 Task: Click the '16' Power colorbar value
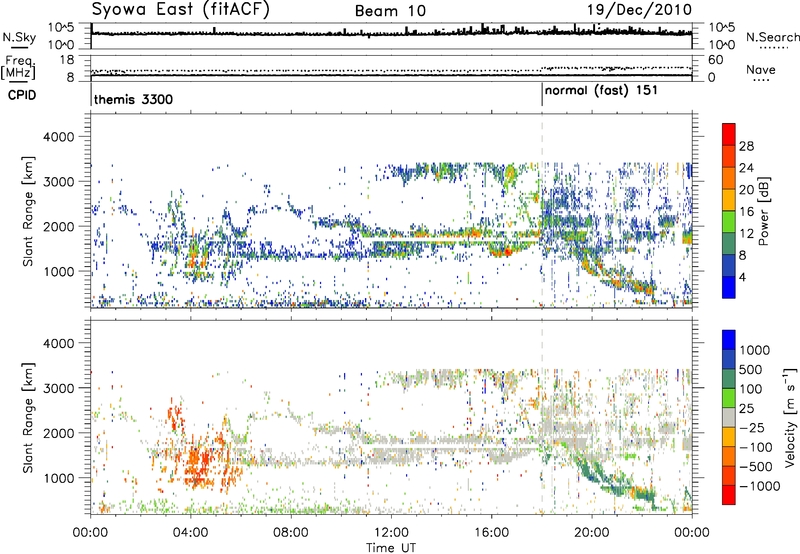(746, 212)
